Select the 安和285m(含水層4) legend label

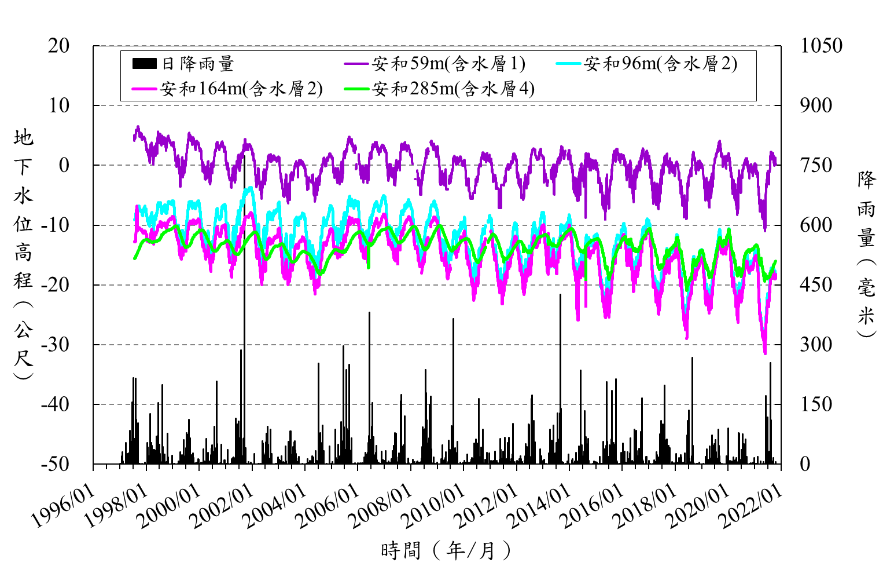(x=453, y=89)
